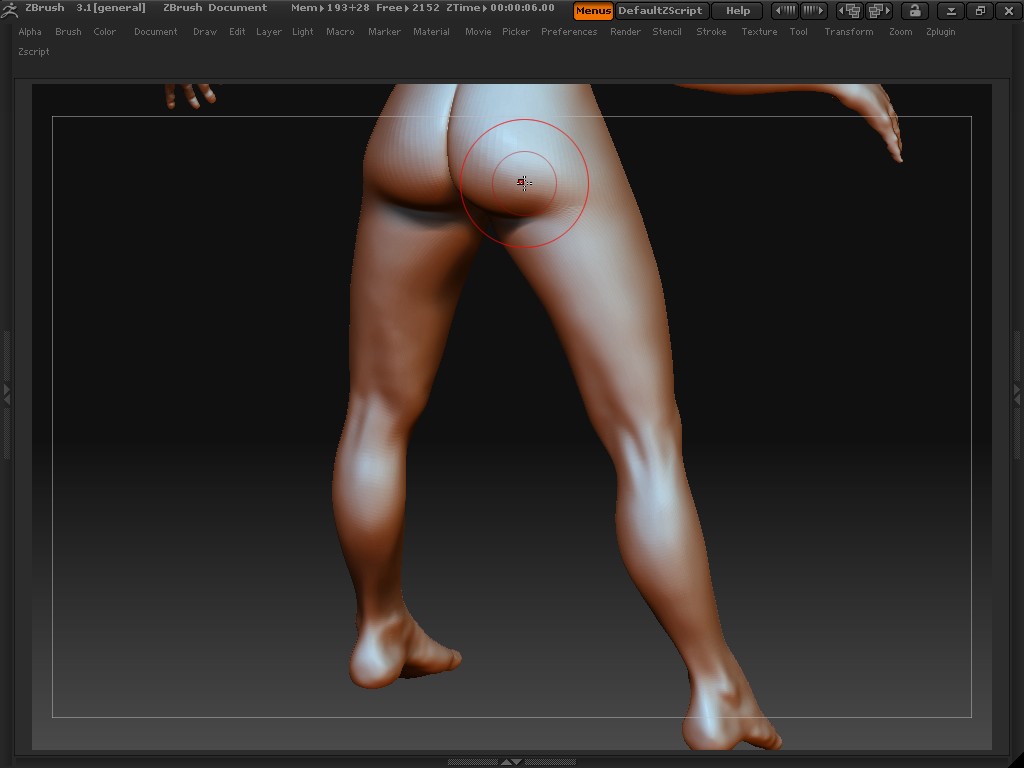Load next user interface layout
This screenshot has height=768, width=1024.
click(878, 10)
